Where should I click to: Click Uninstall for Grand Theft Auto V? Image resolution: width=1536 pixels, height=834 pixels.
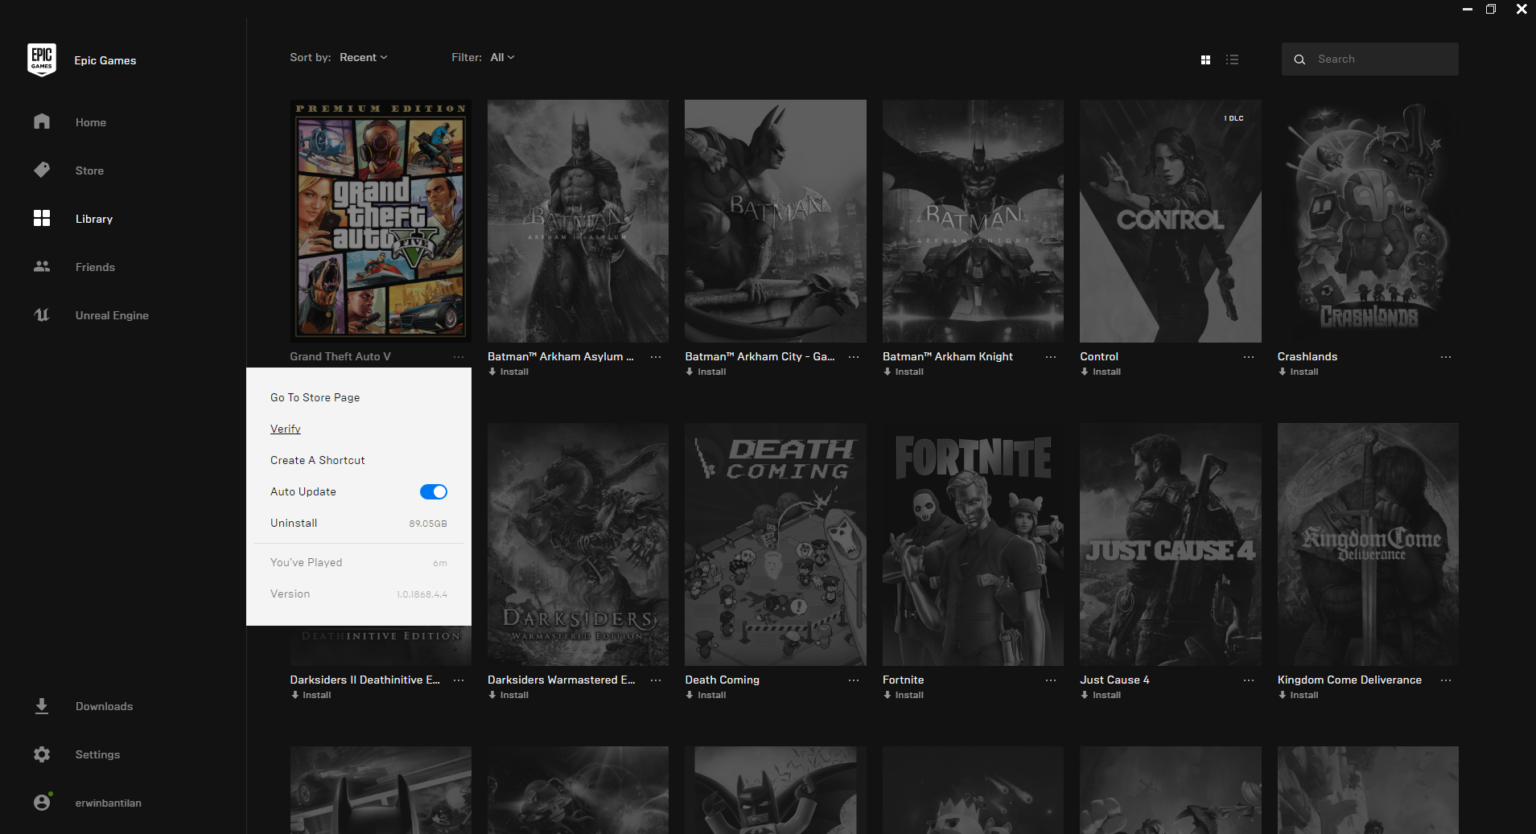pyautogui.click(x=294, y=523)
